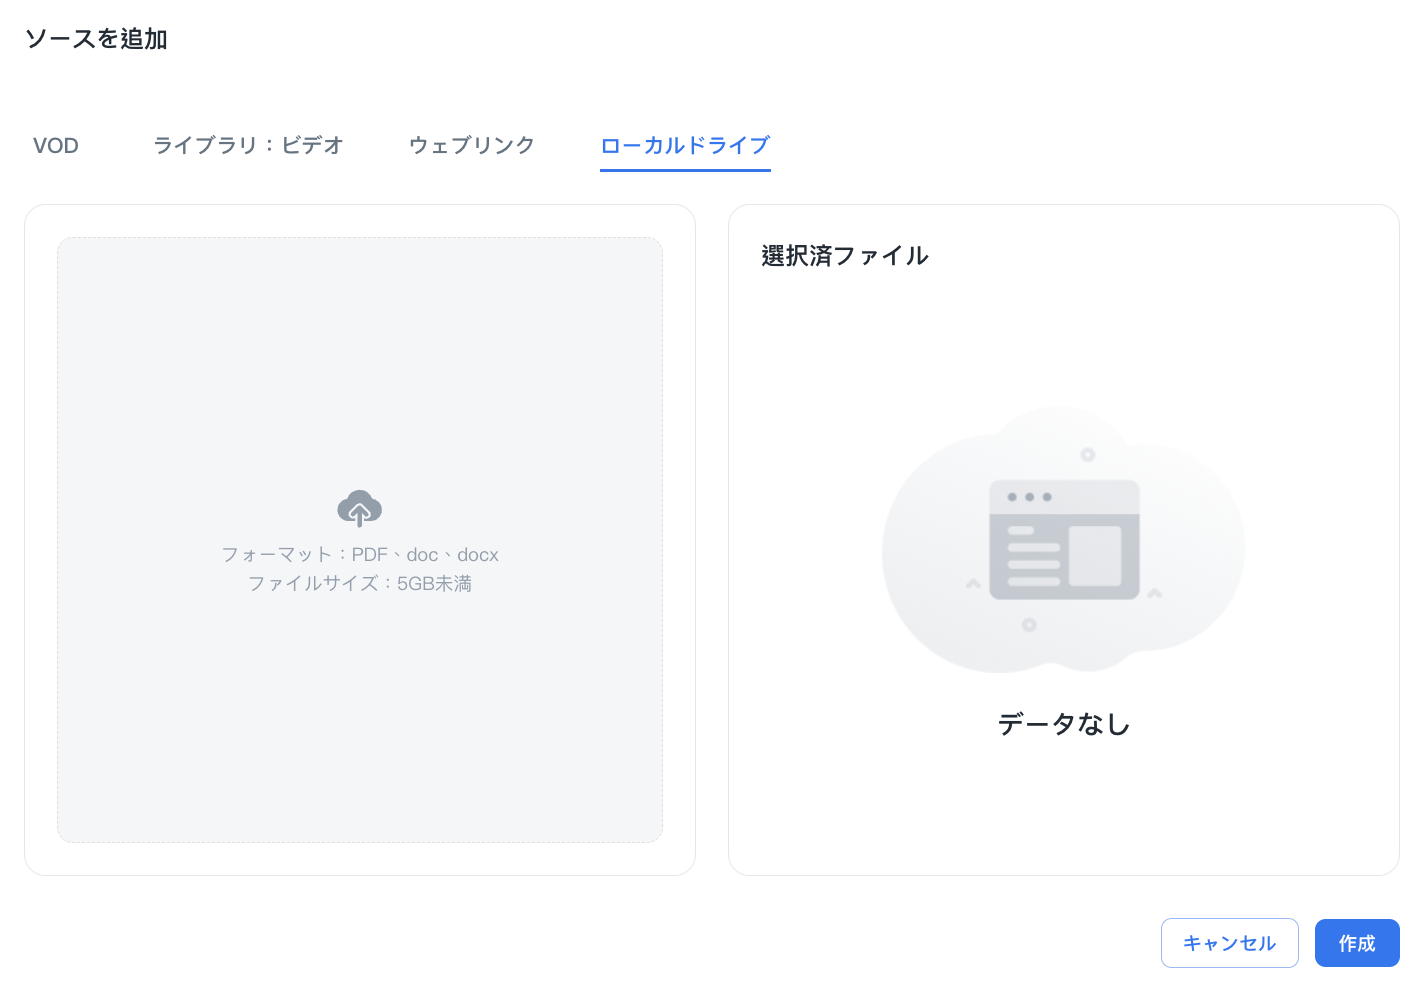Click the フォーマット：PDF、doc、docx text
The width and height of the screenshot is (1420, 990).
coord(360,555)
